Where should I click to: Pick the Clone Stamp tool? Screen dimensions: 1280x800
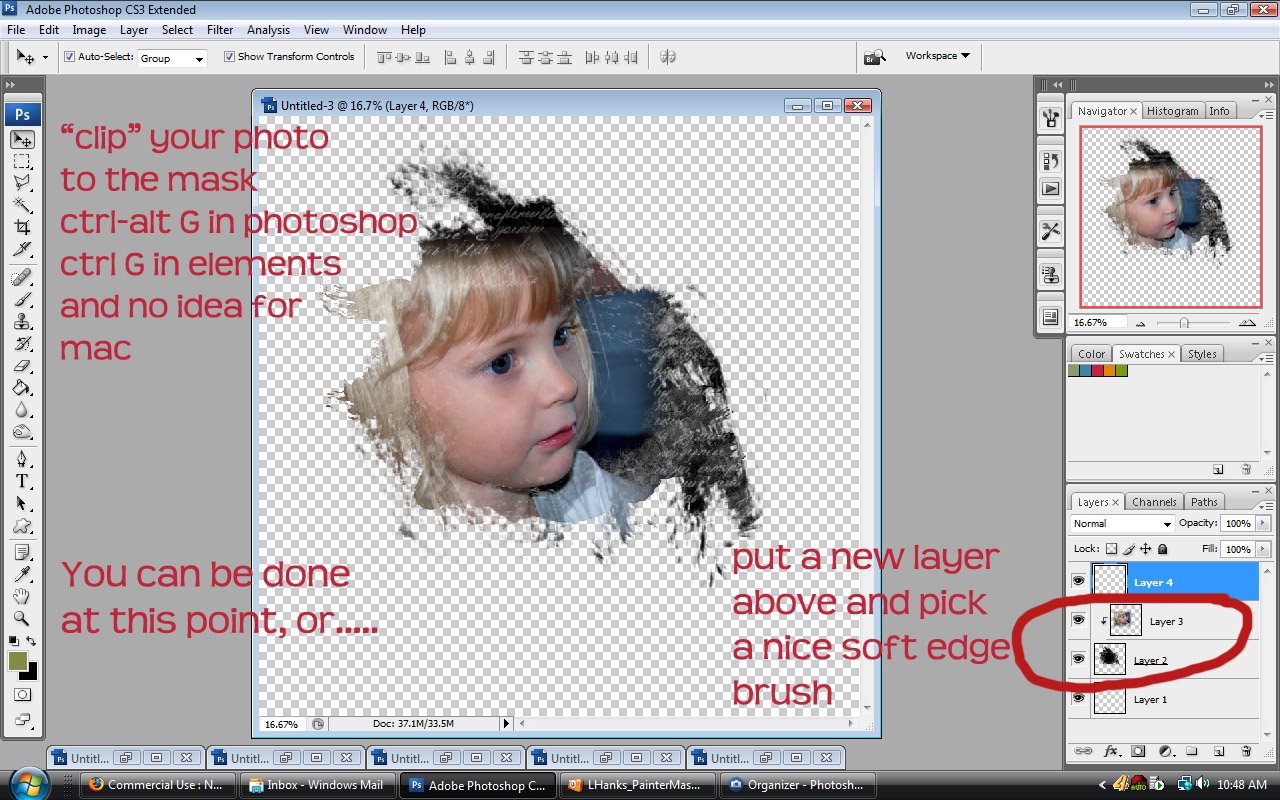point(22,321)
